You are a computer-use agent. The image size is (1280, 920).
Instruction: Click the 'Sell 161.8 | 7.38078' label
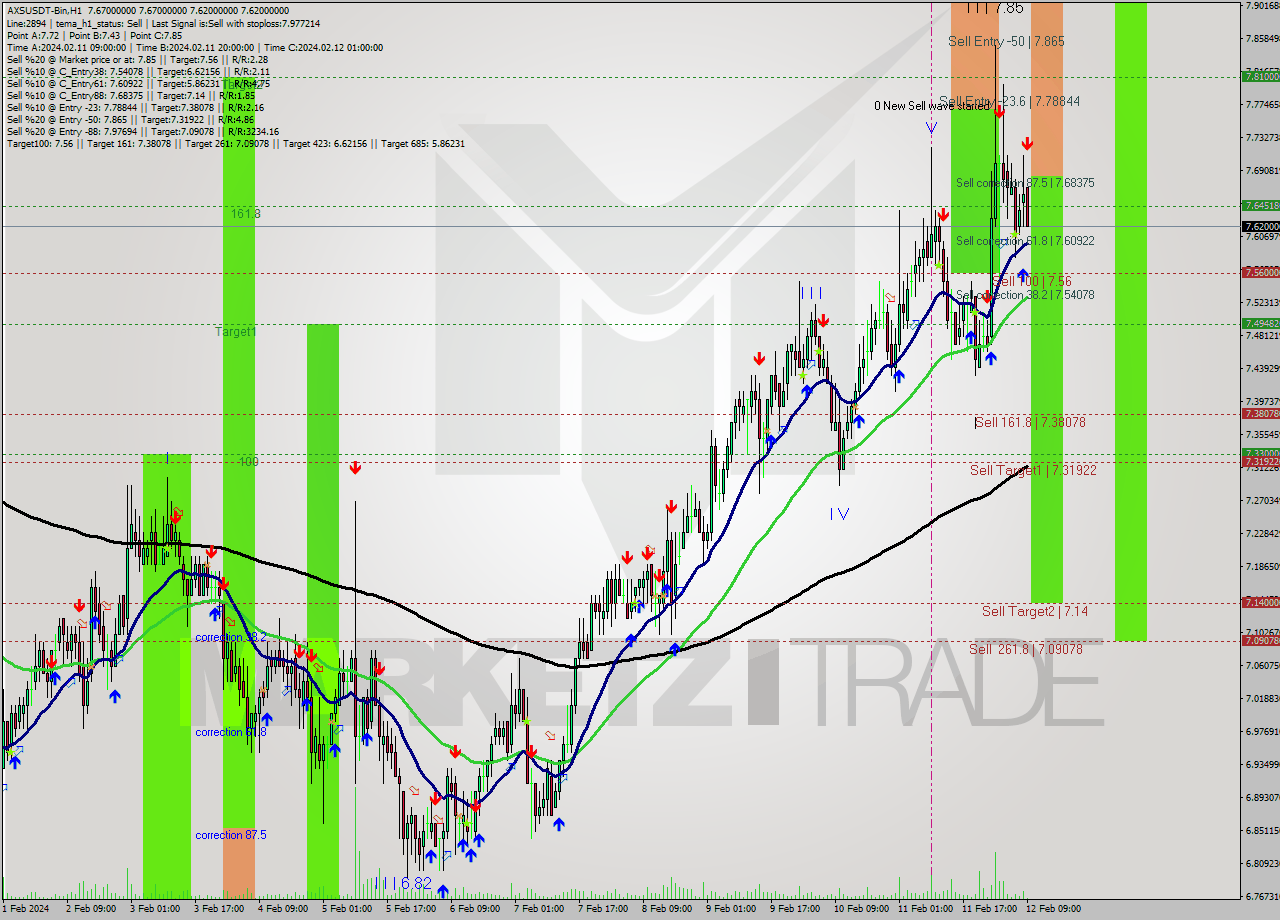(x=1030, y=423)
